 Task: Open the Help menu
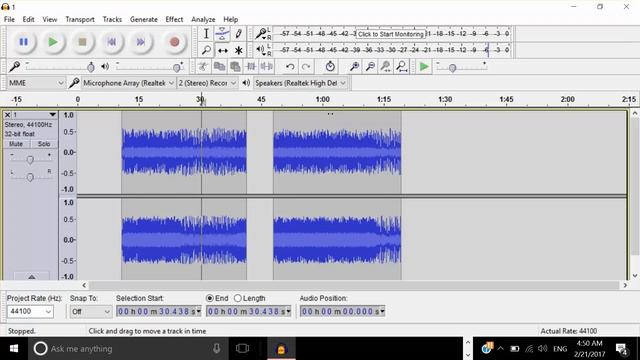pyautogui.click(x=231, y=19)
